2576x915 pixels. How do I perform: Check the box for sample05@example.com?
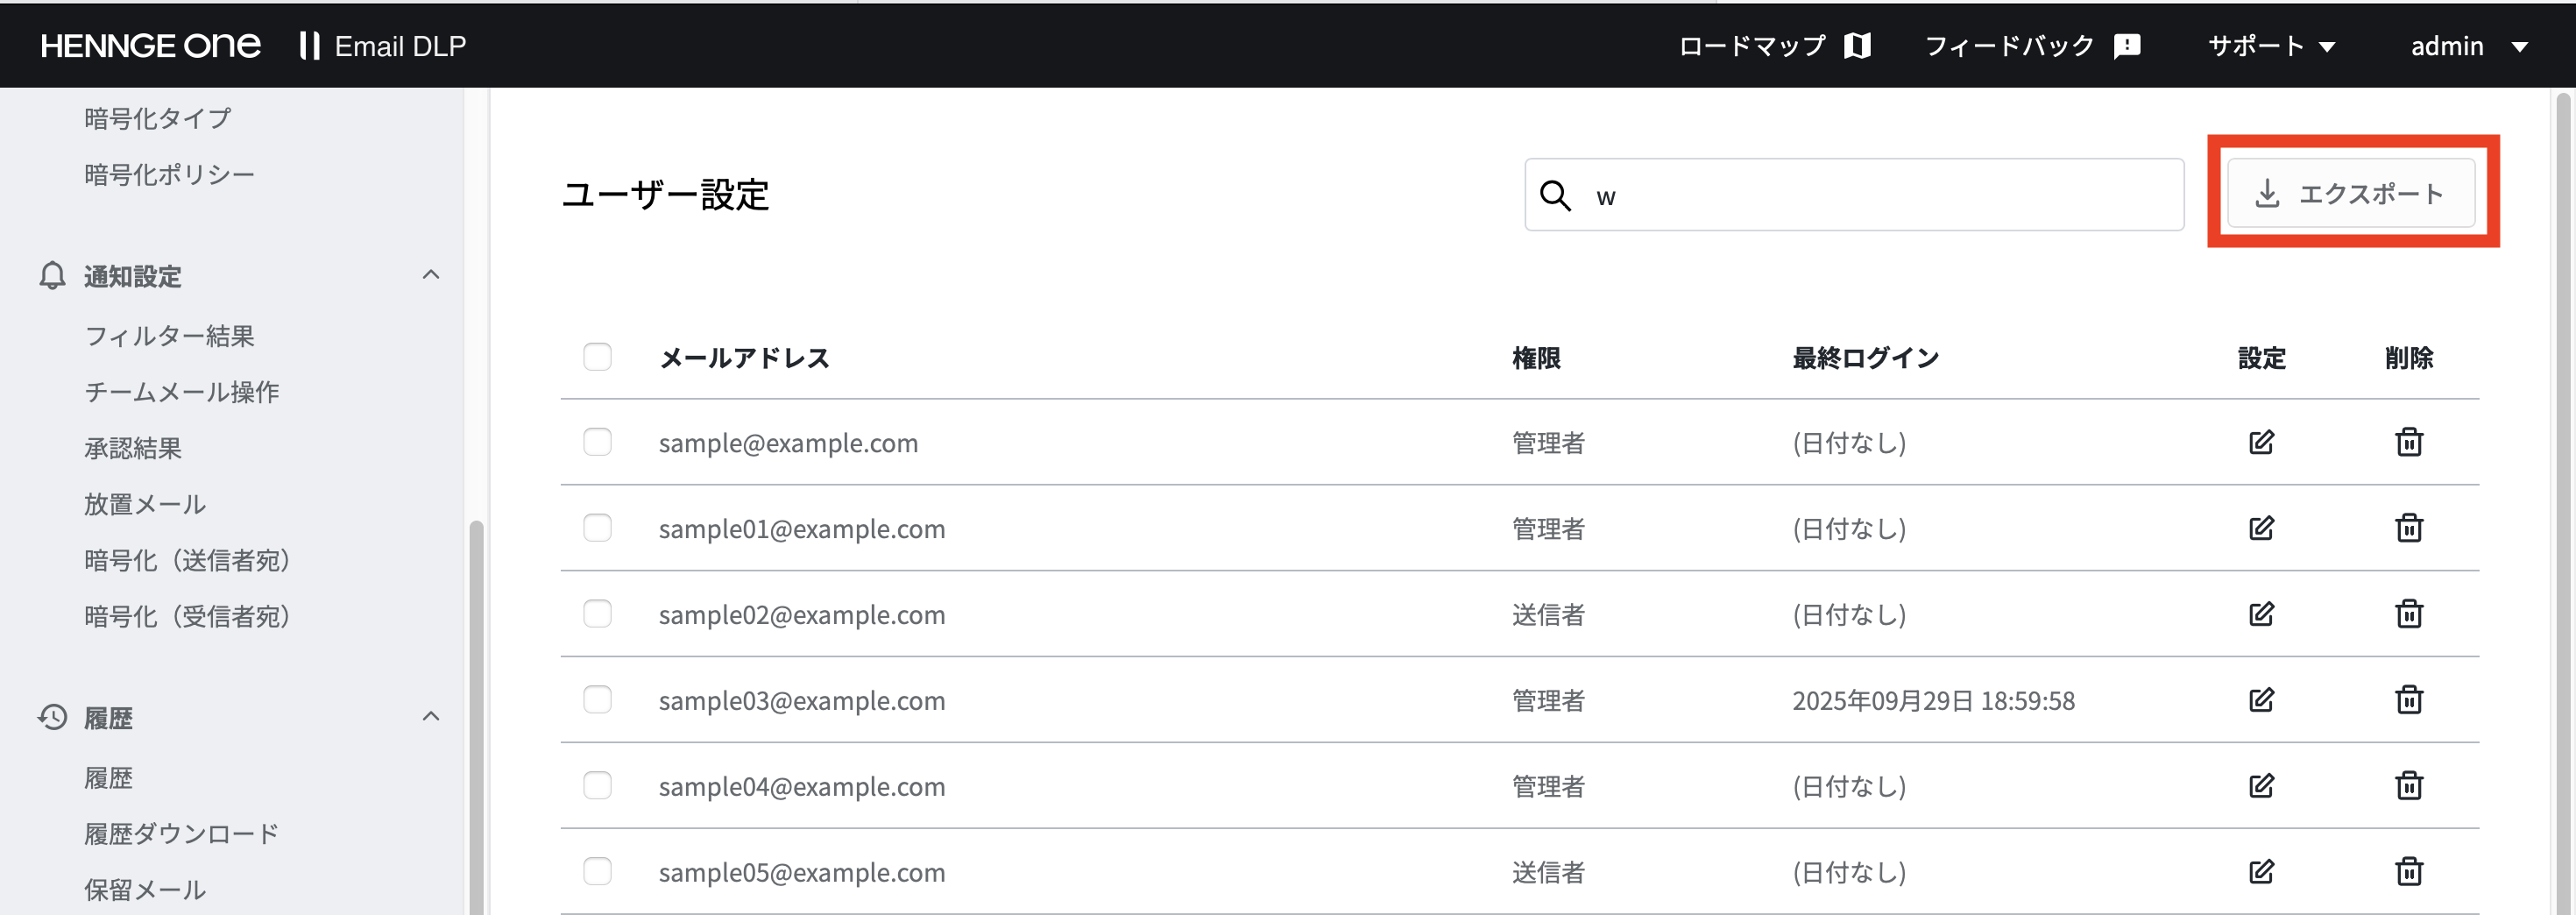pyautogui.click(x=597, y=872)
